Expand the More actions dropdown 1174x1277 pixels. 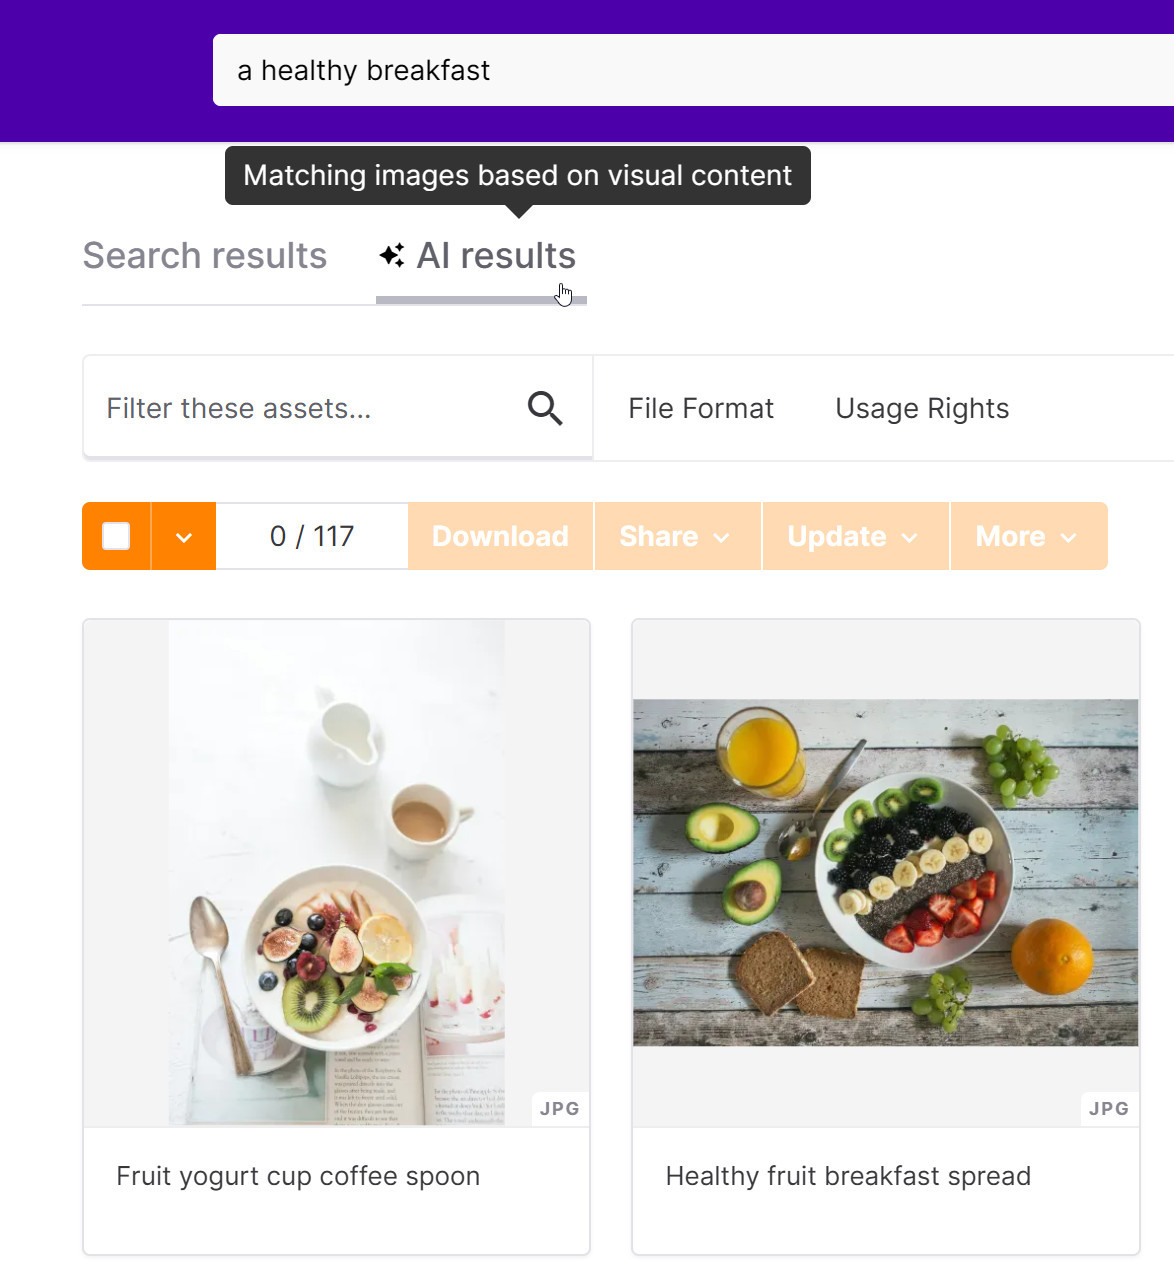point(1029,536)
